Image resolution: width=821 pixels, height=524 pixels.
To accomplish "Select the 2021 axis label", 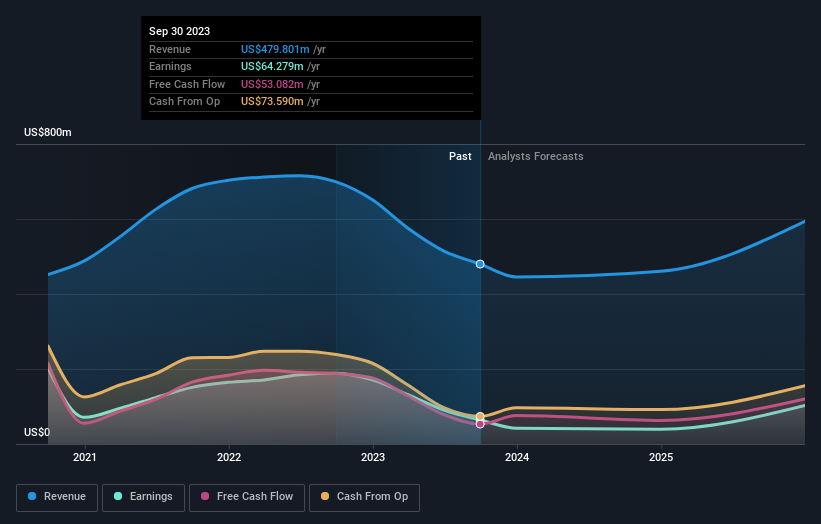I will click(x=85, y=457).
